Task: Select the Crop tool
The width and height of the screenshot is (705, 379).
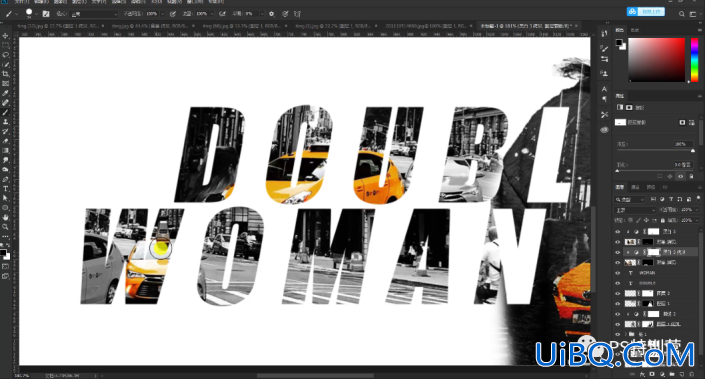Action: pyautogui.click(x=5, y=74)
